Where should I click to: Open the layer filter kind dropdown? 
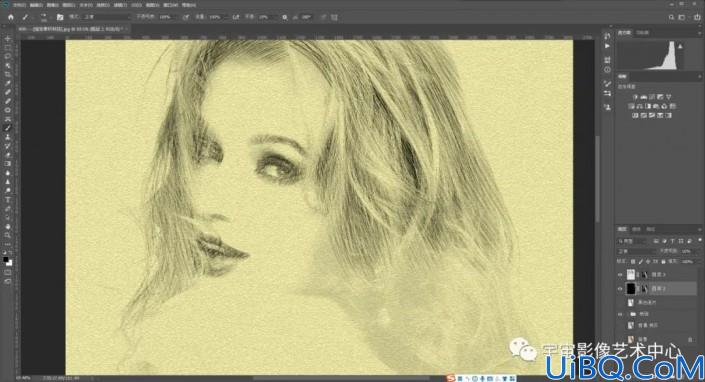pyautogui.click(x=632, y=241)
